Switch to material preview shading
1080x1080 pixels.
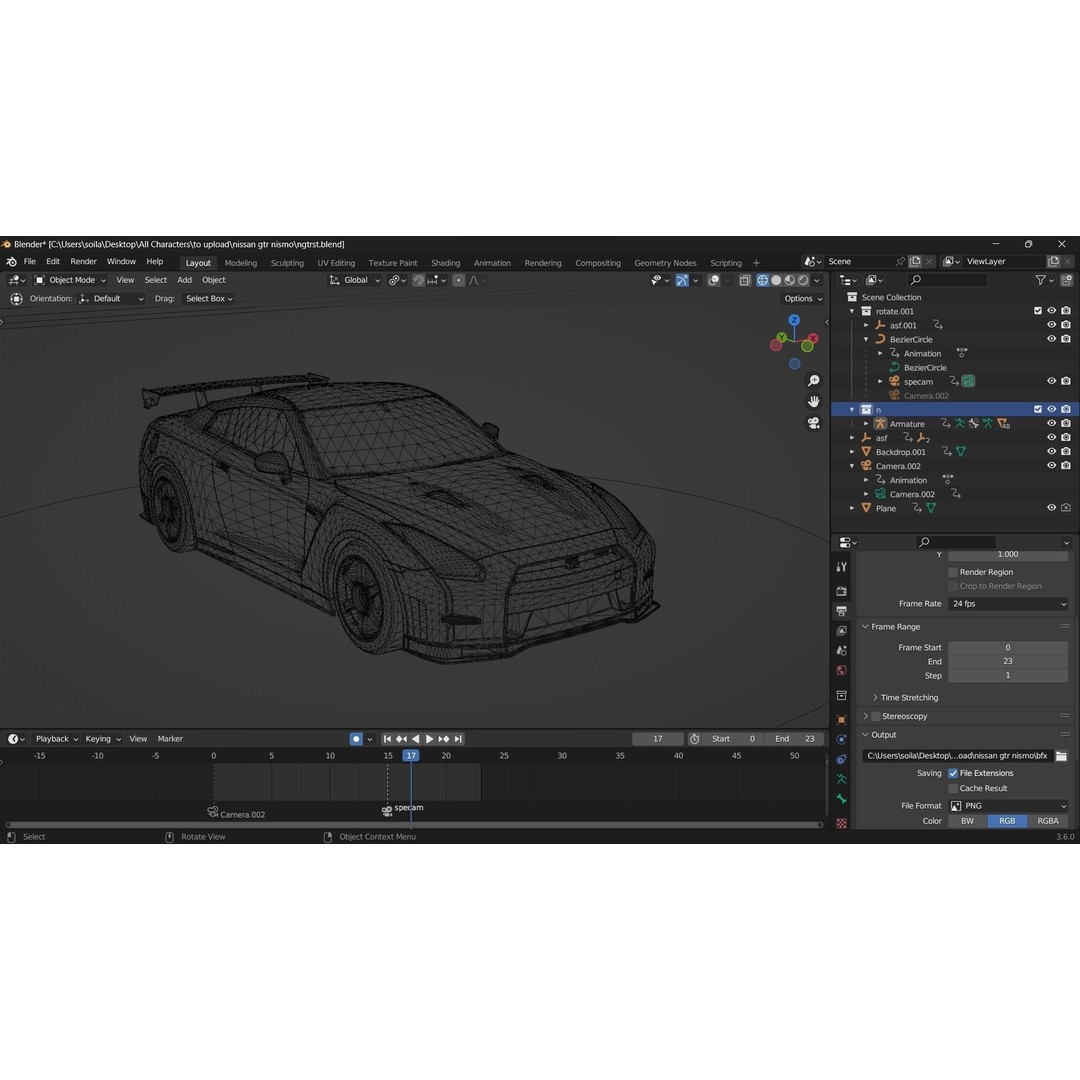pos(790,280)
